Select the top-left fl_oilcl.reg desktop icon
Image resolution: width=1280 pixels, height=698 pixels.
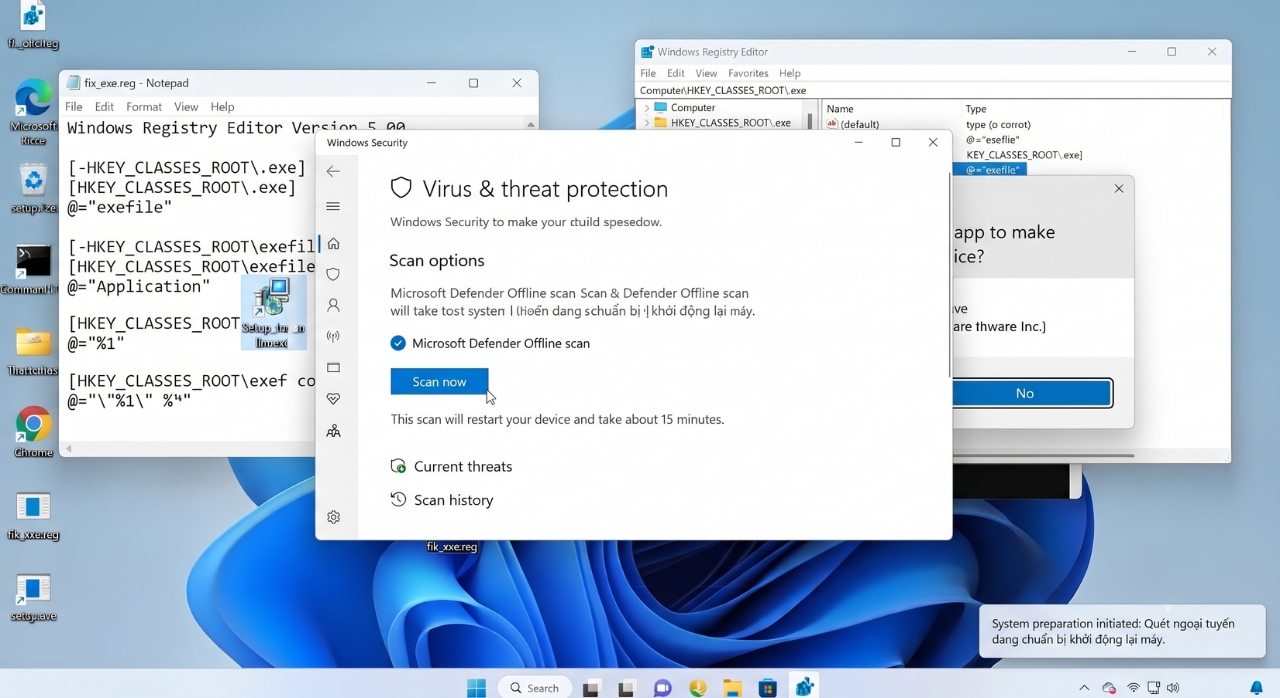(33, 27)
